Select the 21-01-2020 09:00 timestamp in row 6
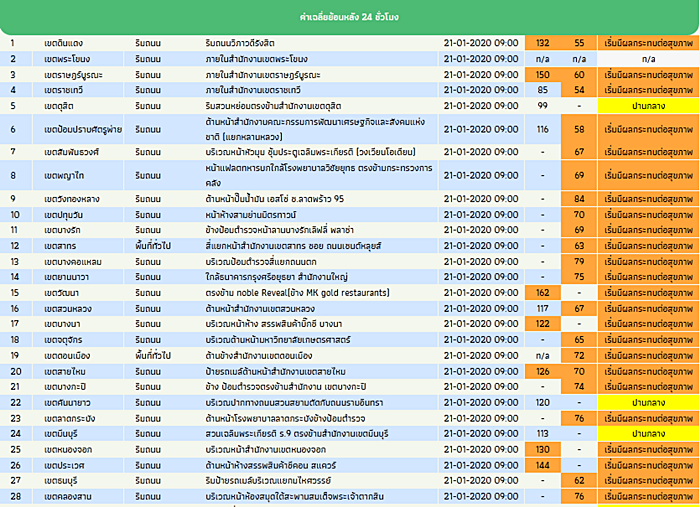 pos(480,129)
